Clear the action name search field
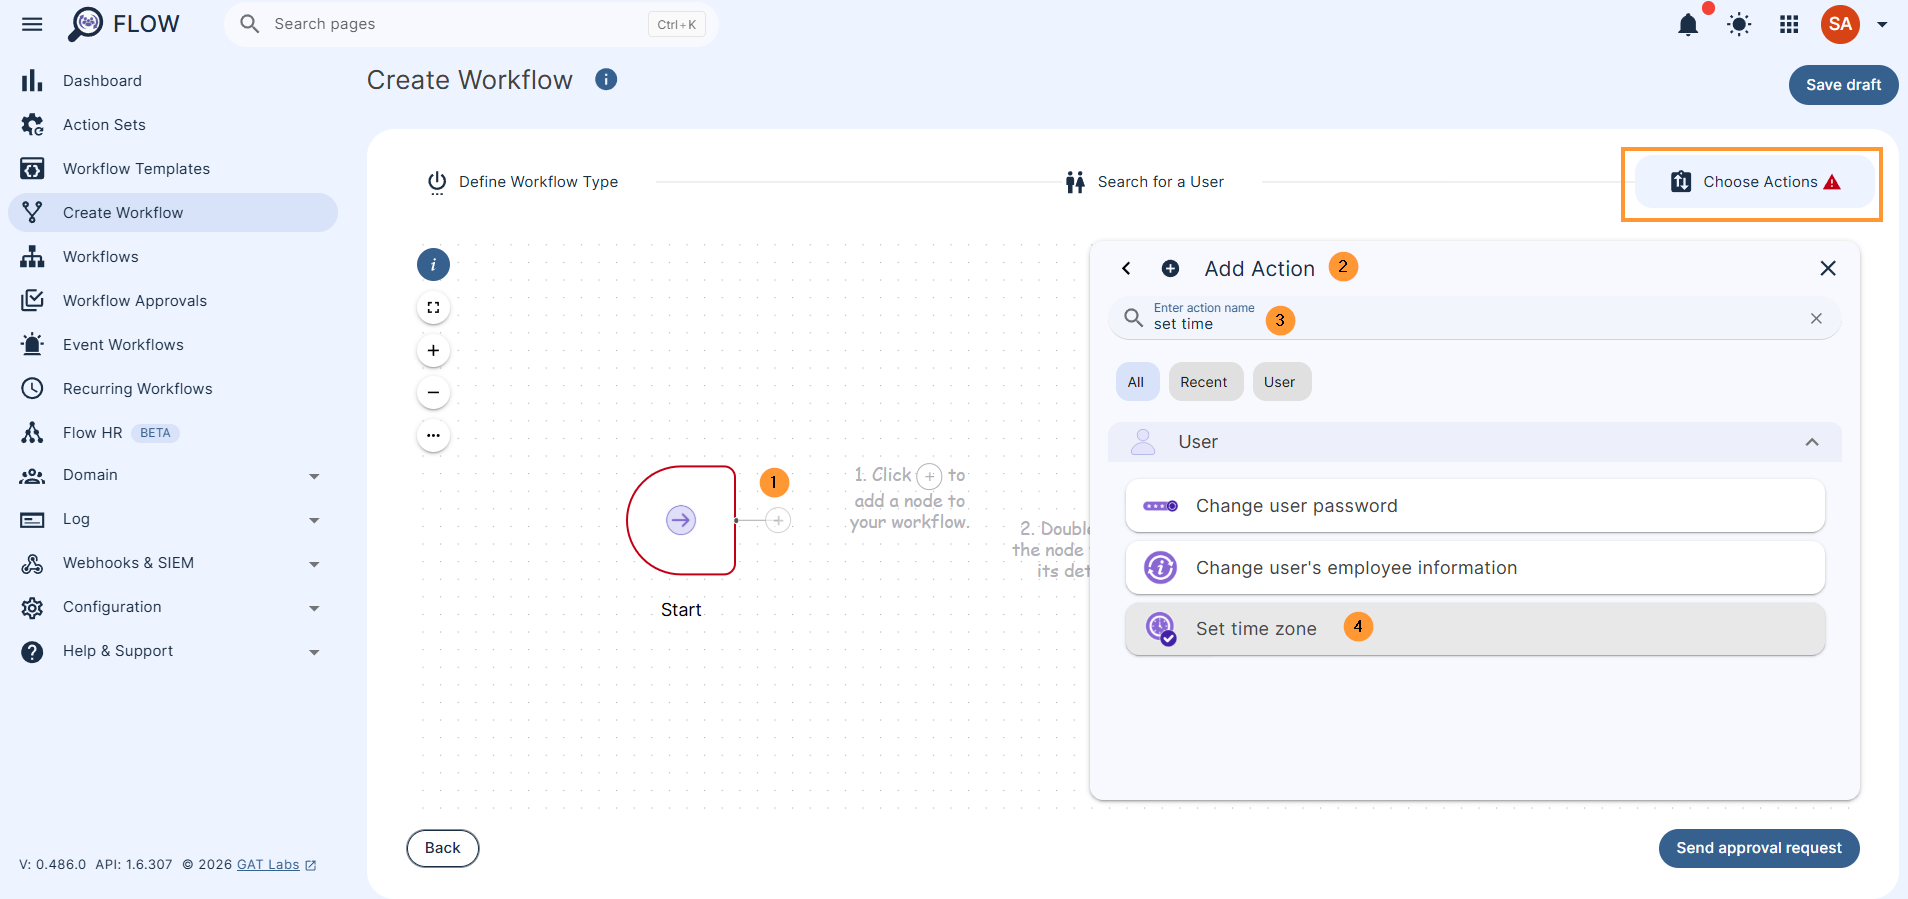Image resolution: width=1908 pixels, height=899 pixels. [1816, 318]
